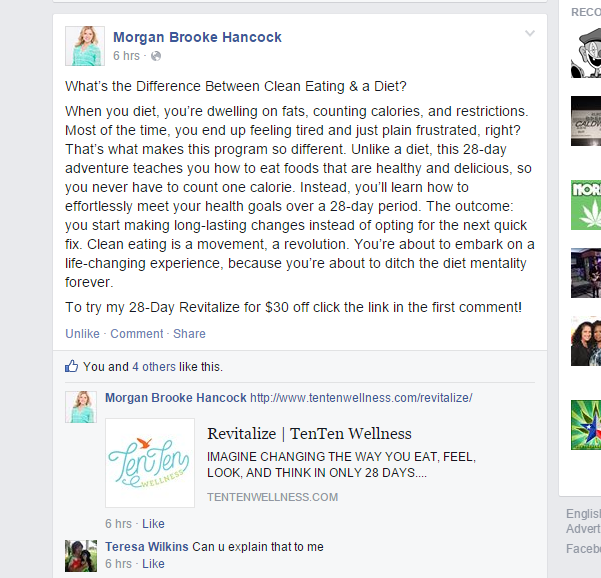Open the Texas star leaf recommended page
This screenshot has height=578, width=601.
click(x=586, y=425)
